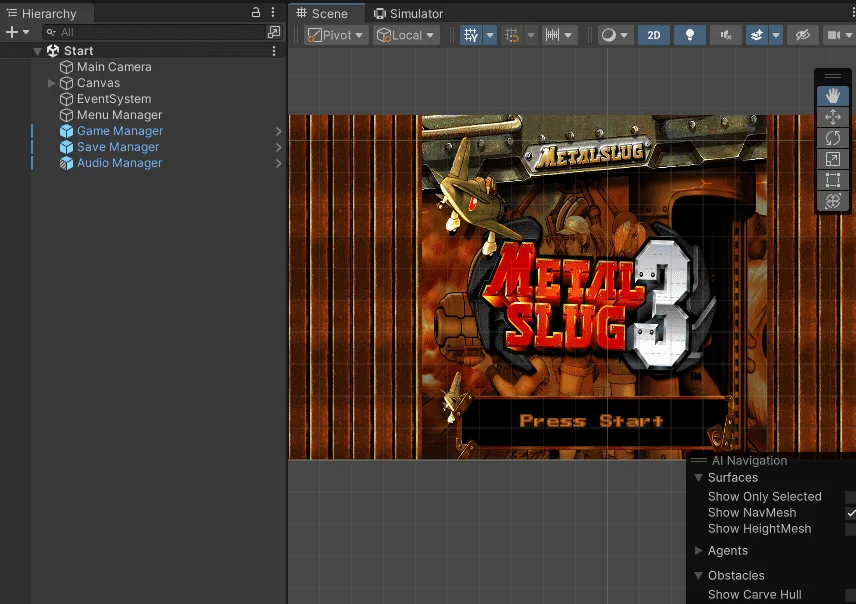Viewport: 856px width, 604px height.
Task: Select the combined Transform tool
Action: [833, 201]
